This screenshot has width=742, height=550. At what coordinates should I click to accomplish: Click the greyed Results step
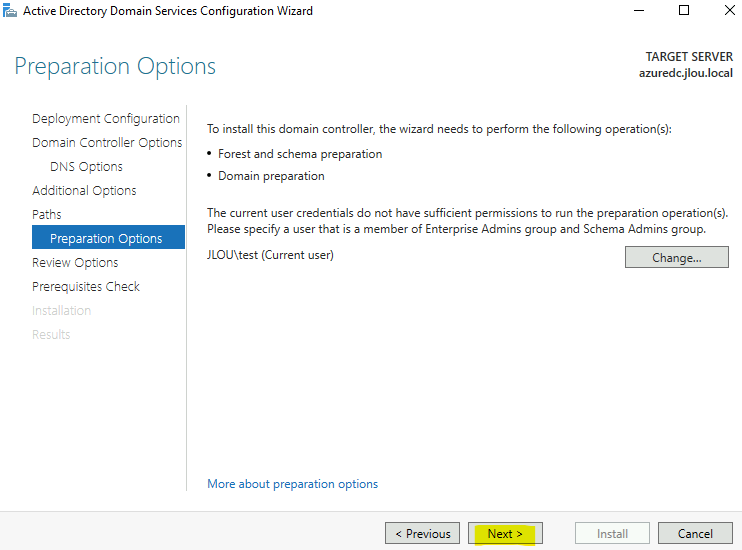click(51, 335)
